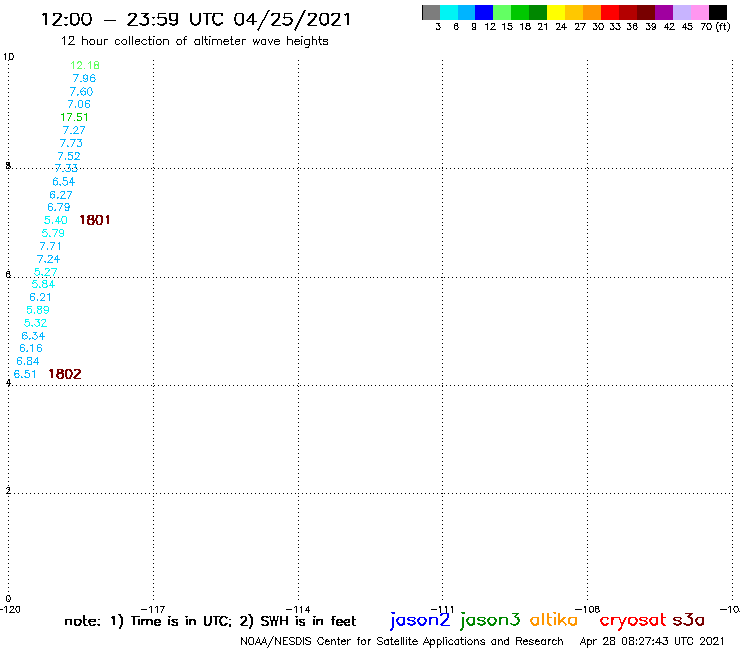Click the orange swatch in the color scale
Viewport: 740px width, 650px height.
coord(592,12)
